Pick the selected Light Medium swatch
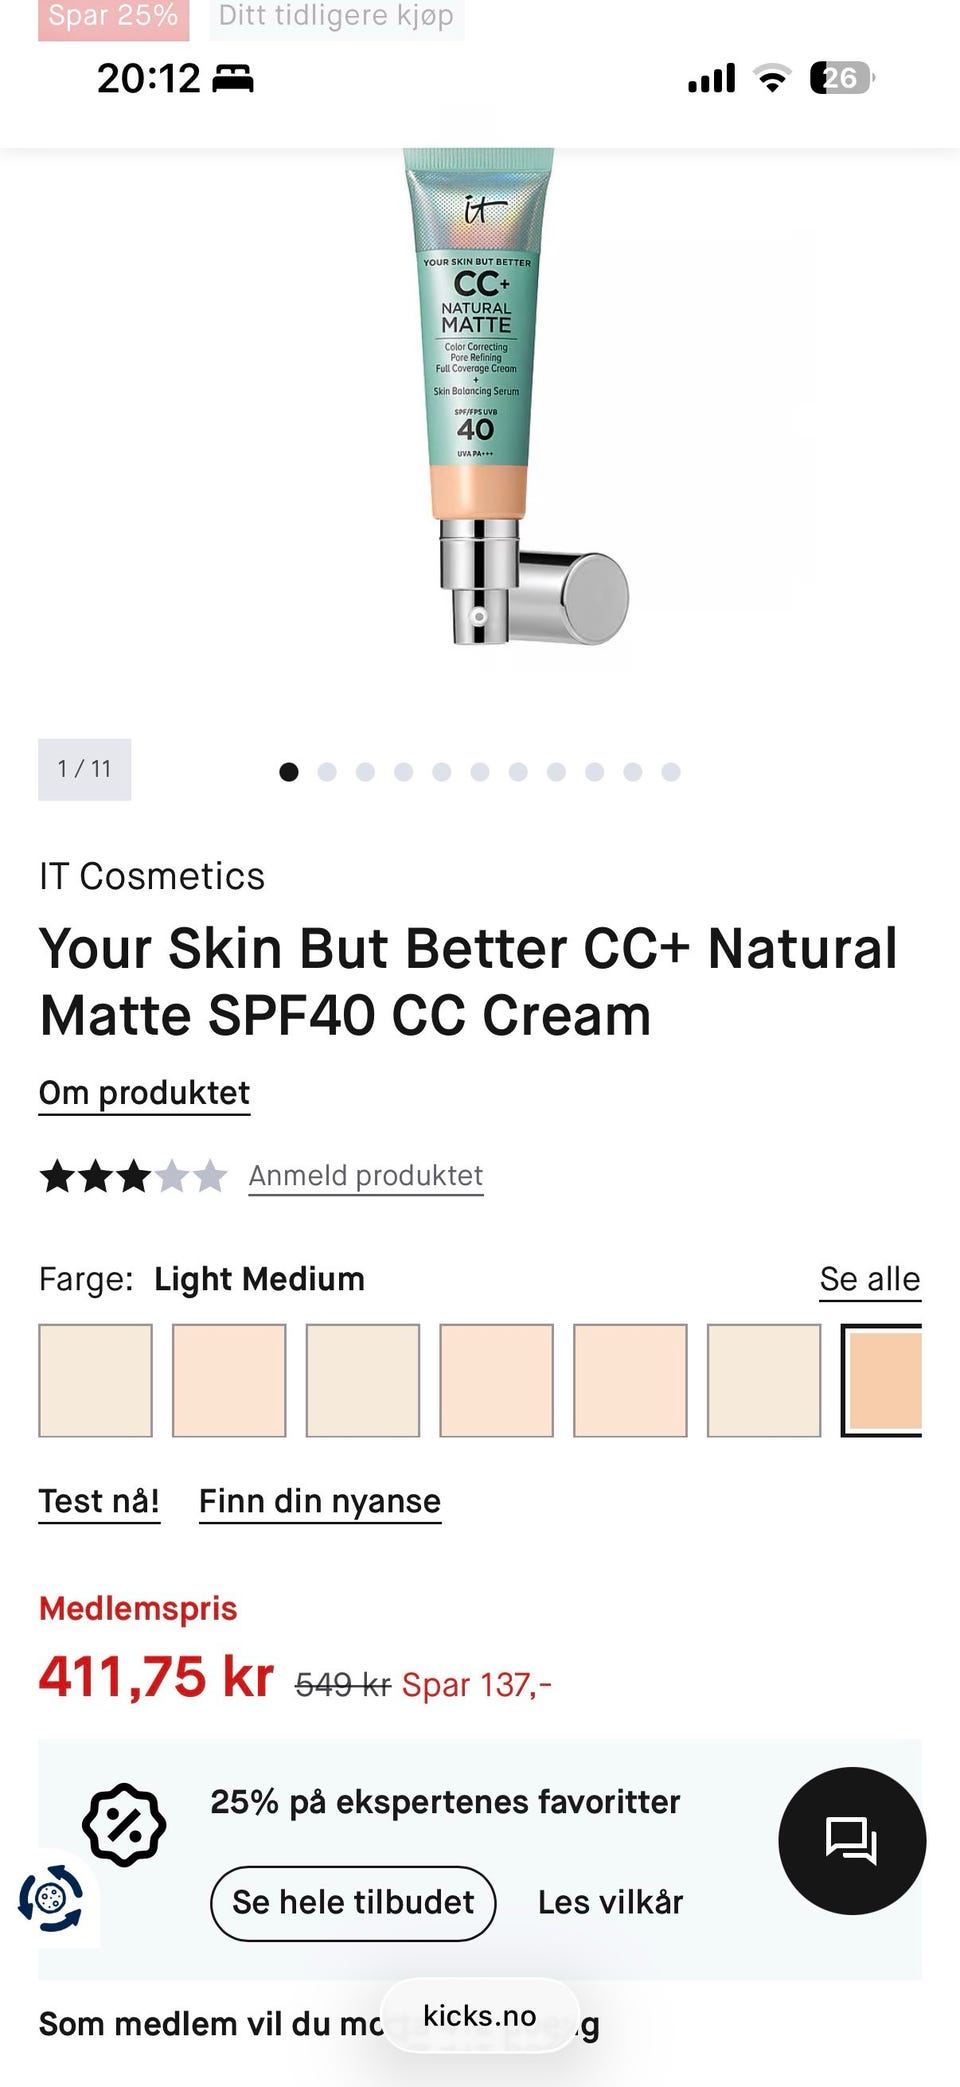The height and width of the screenshot is (2087, 960). click(x=881, y=1380)
